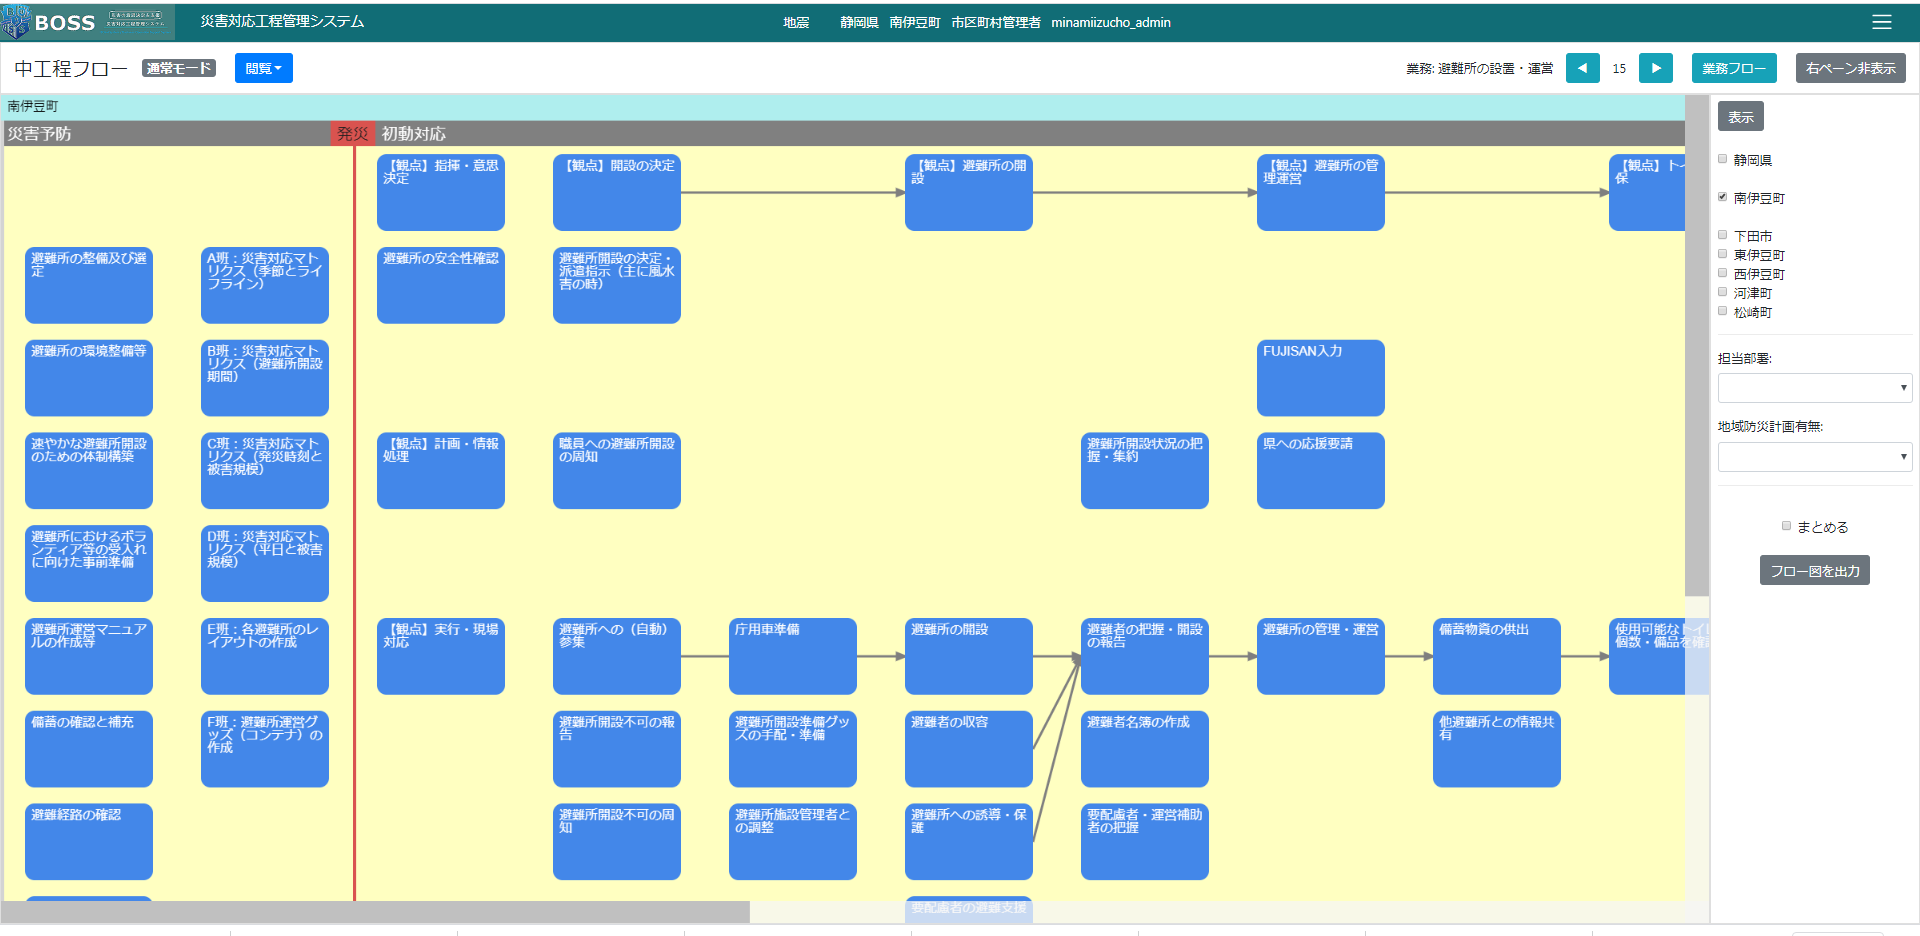Image resolution: width=1920 pixels, height=936 pixels.
Task: Enable the まとめる checkbox
Action: tap(1786, 526)
